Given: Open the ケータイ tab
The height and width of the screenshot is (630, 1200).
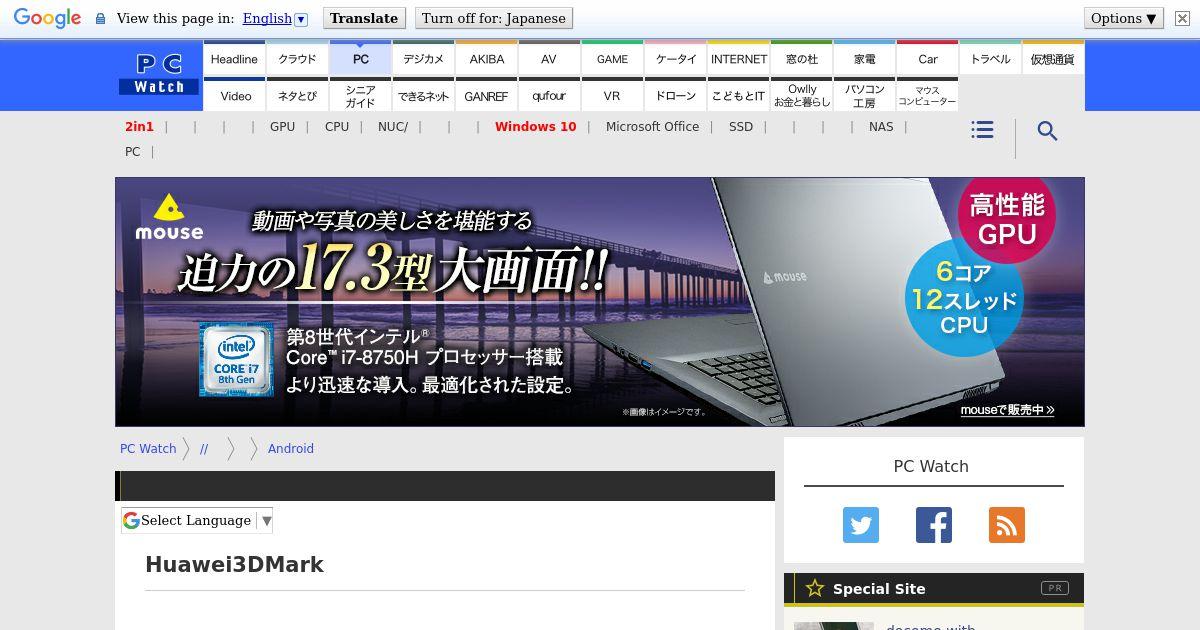Looking at the screenshot, I should [x=675, y=58].
